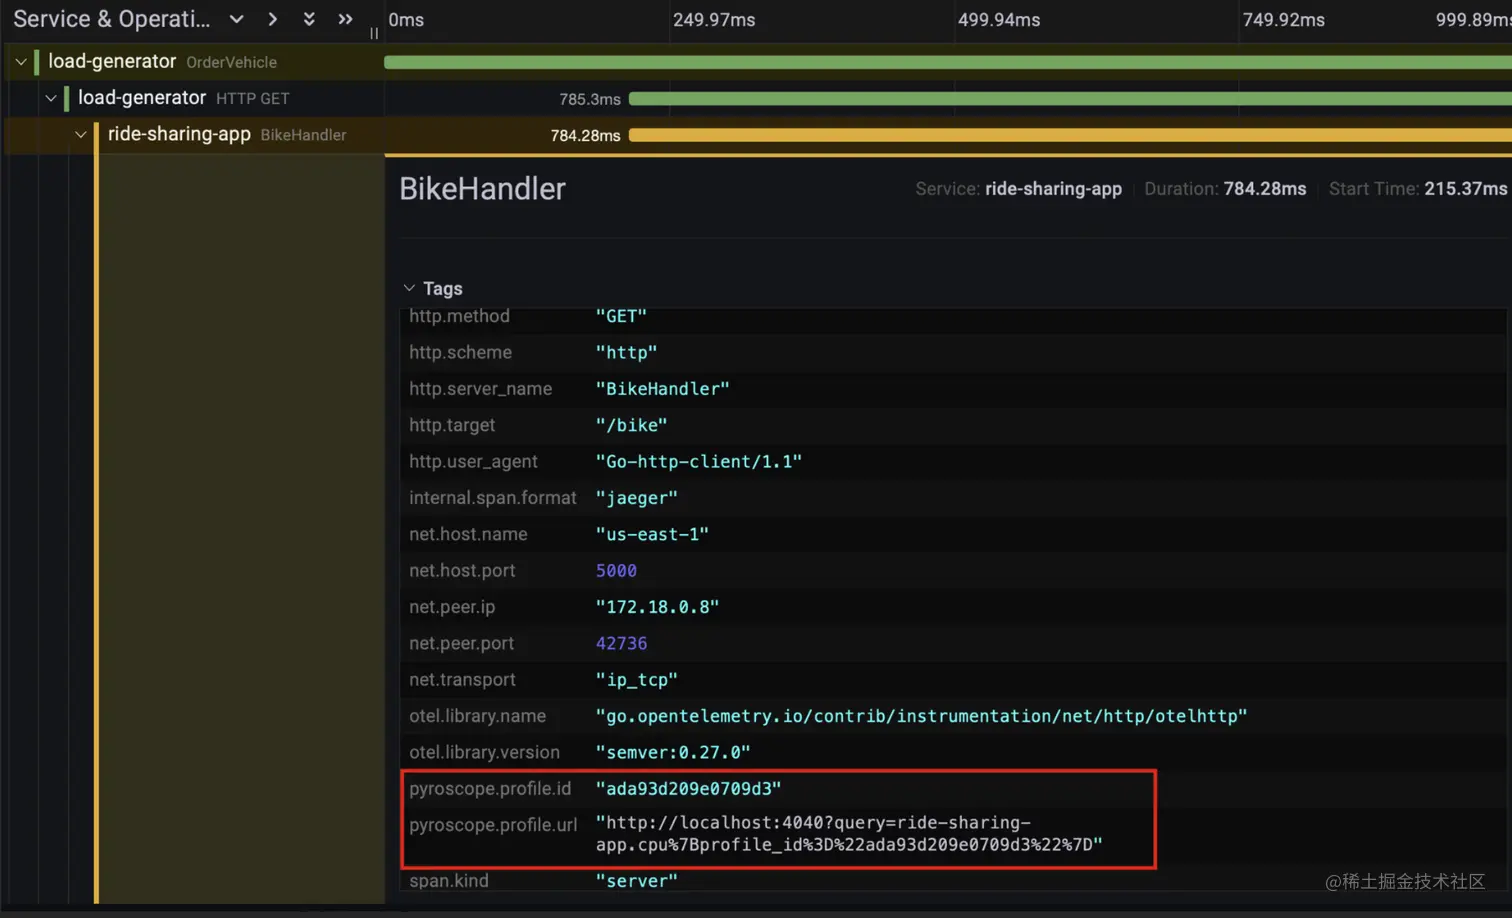Click the otelhttp instrumentation library value
Viewport: 1512px width, 918px height.
[922, 716]
